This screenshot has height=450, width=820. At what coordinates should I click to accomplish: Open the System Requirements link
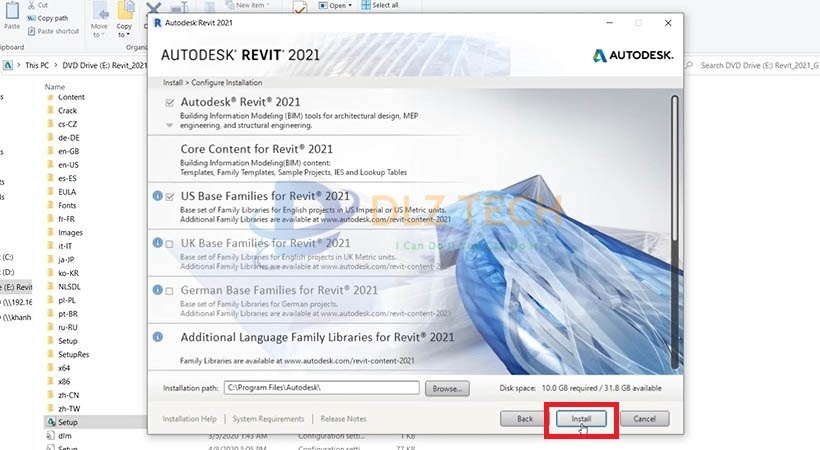[x=268, y=419]
